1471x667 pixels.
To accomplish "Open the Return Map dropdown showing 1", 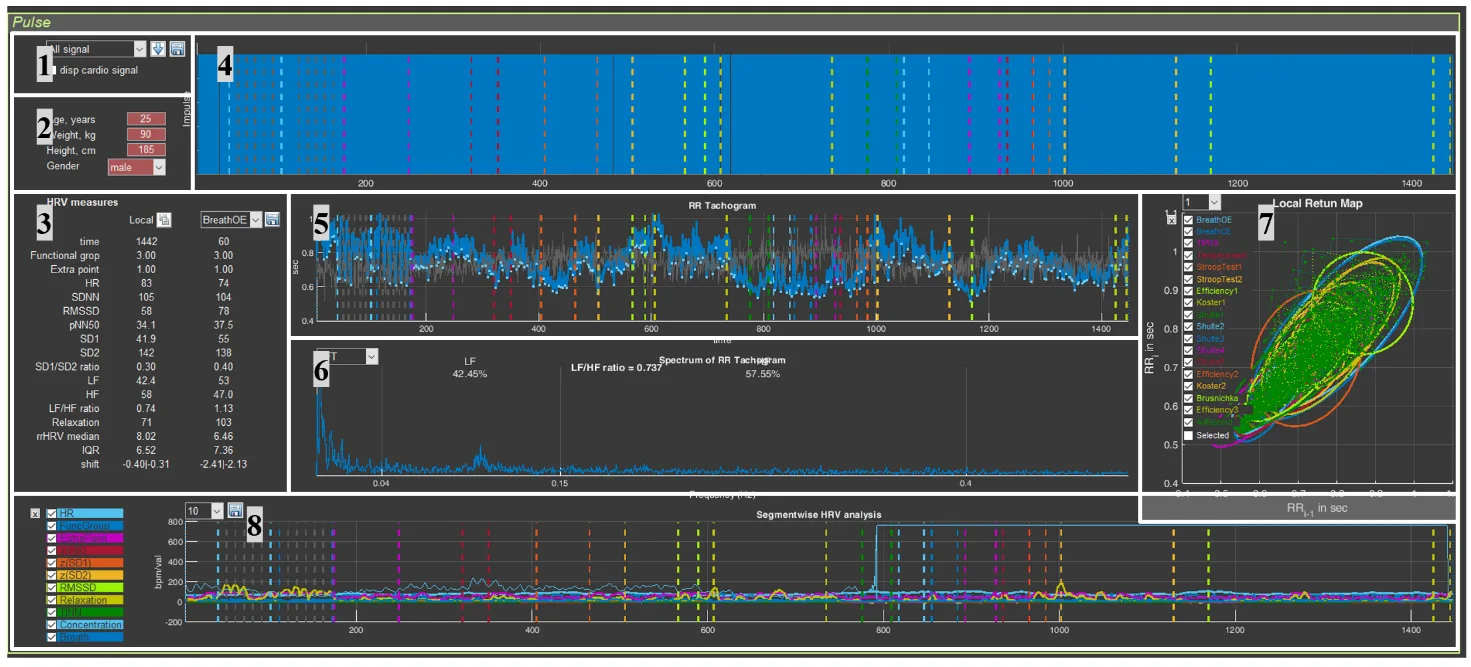I will tap(1213, 203).
